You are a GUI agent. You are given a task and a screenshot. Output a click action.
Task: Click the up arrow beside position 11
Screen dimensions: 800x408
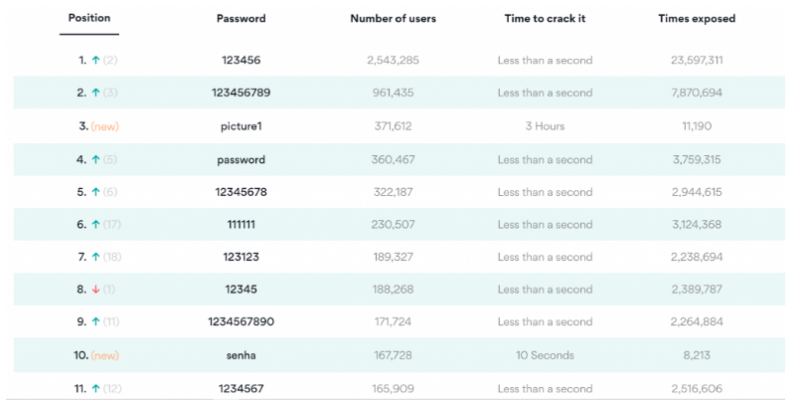tap(95, 389)
